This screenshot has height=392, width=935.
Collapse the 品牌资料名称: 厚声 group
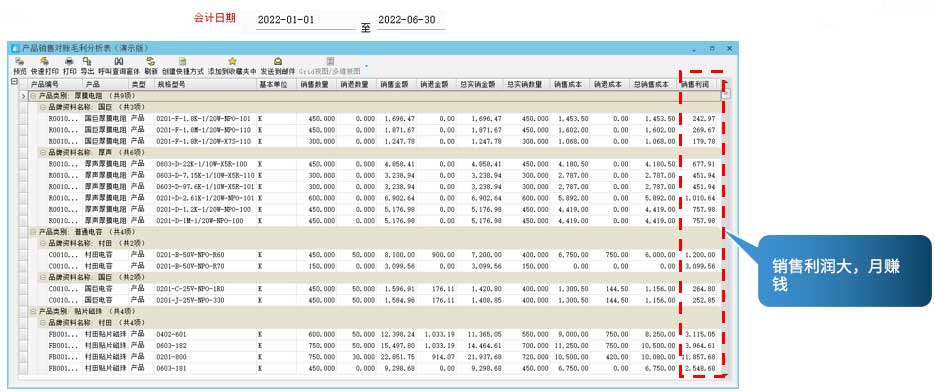point(42,152)
